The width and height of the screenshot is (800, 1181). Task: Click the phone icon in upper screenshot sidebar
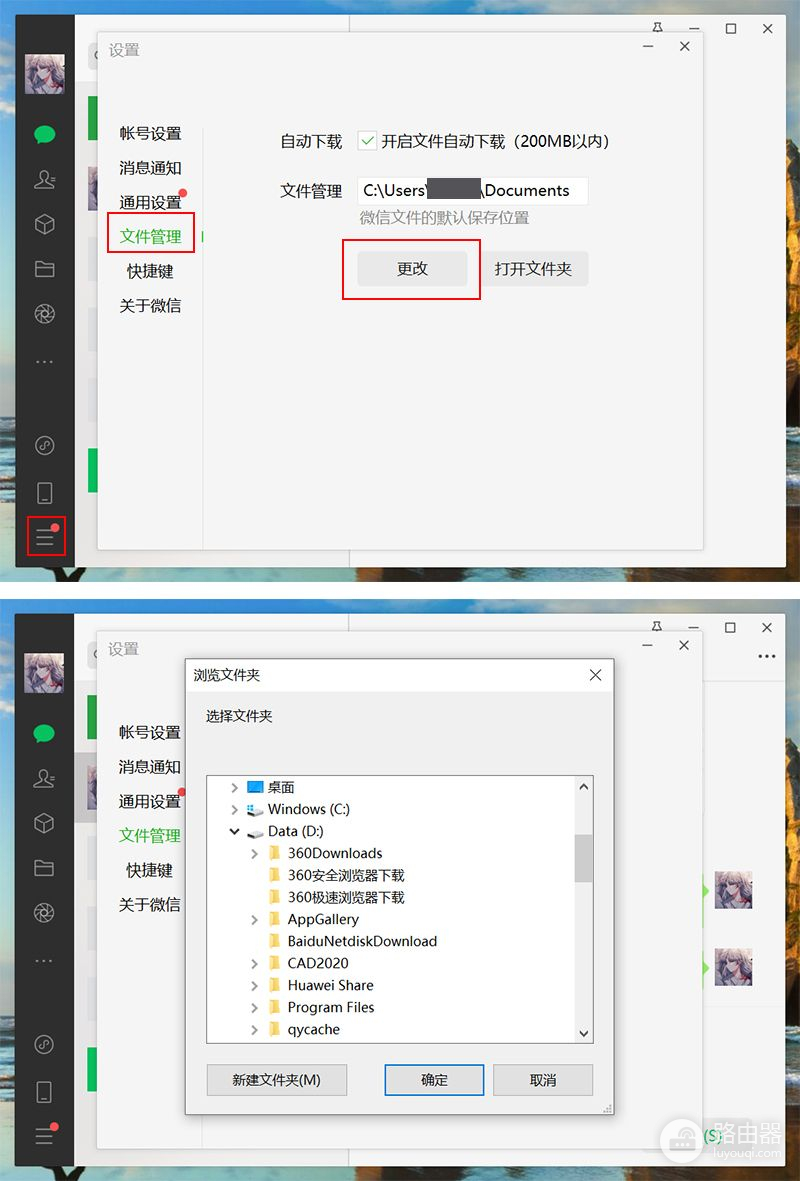click(x=44, y=493)
